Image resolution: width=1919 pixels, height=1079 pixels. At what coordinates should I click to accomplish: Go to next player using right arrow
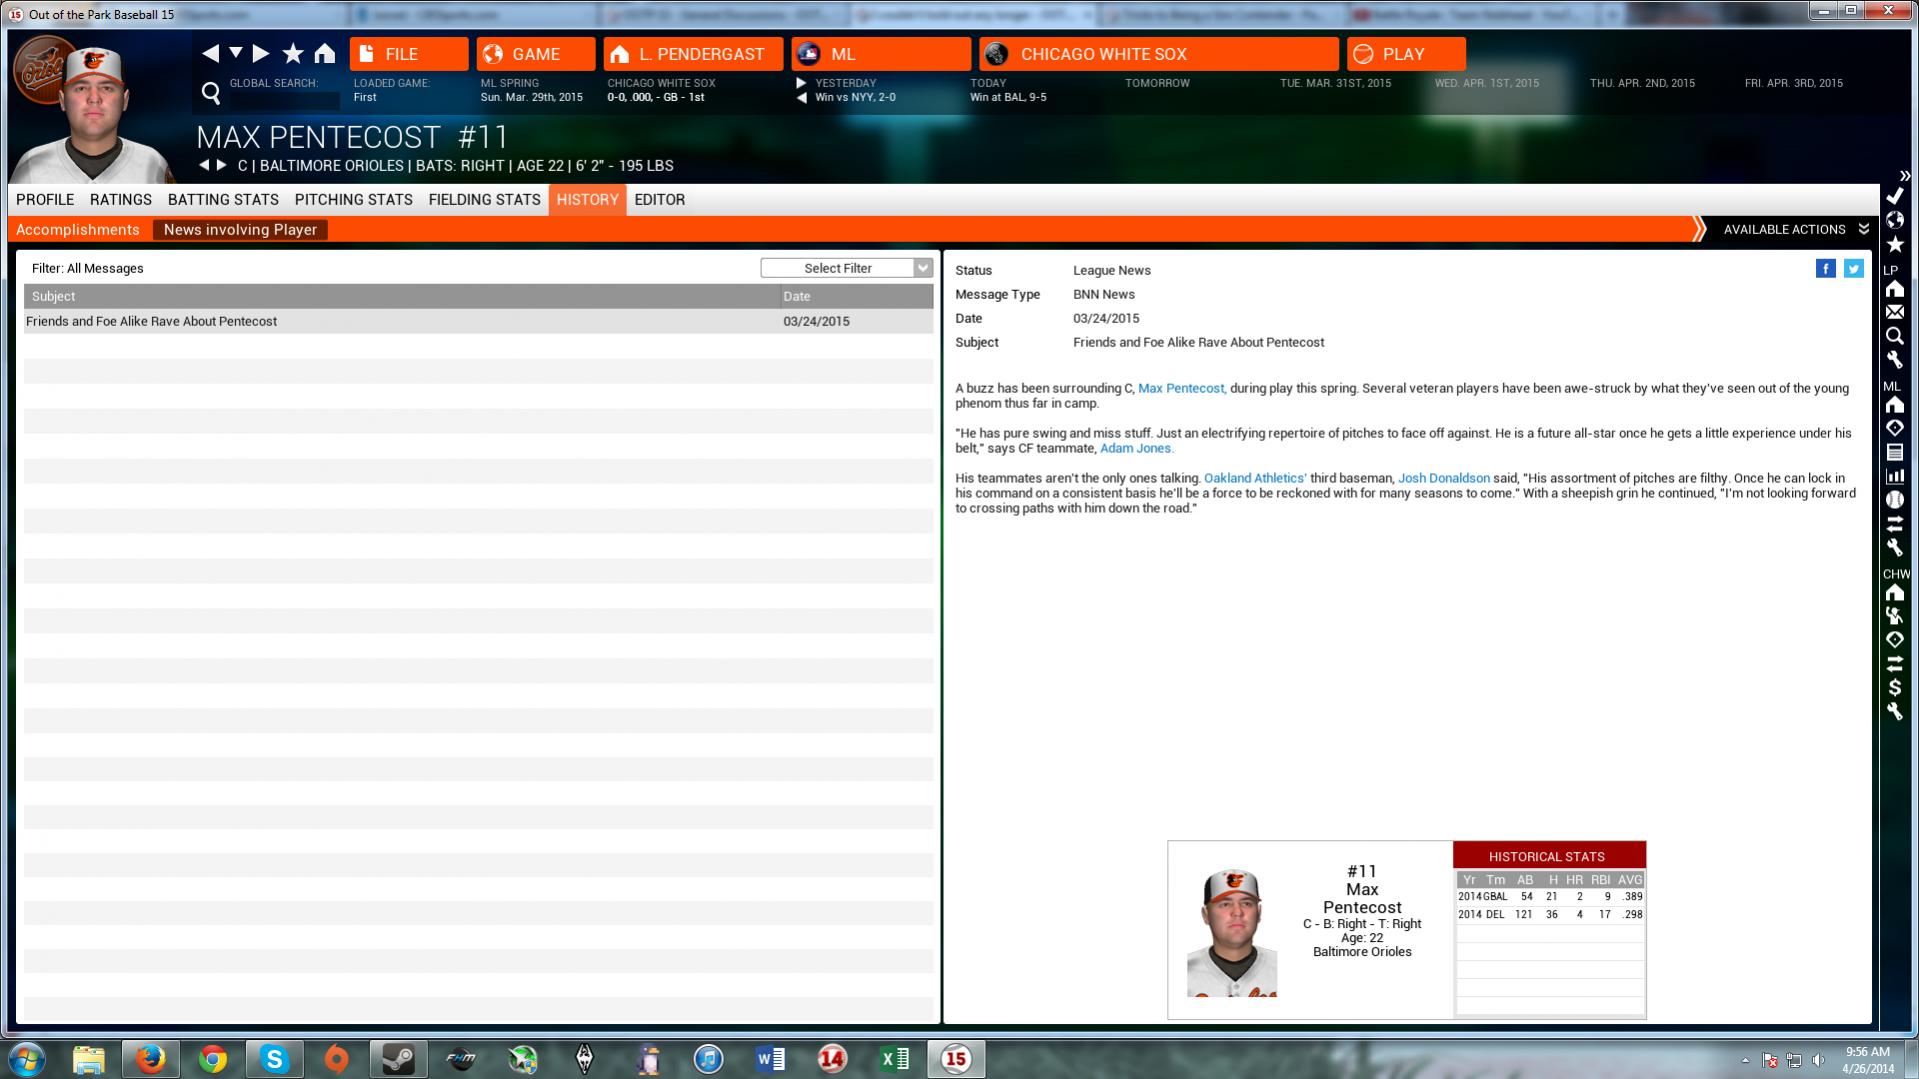(x=222, y=165)
